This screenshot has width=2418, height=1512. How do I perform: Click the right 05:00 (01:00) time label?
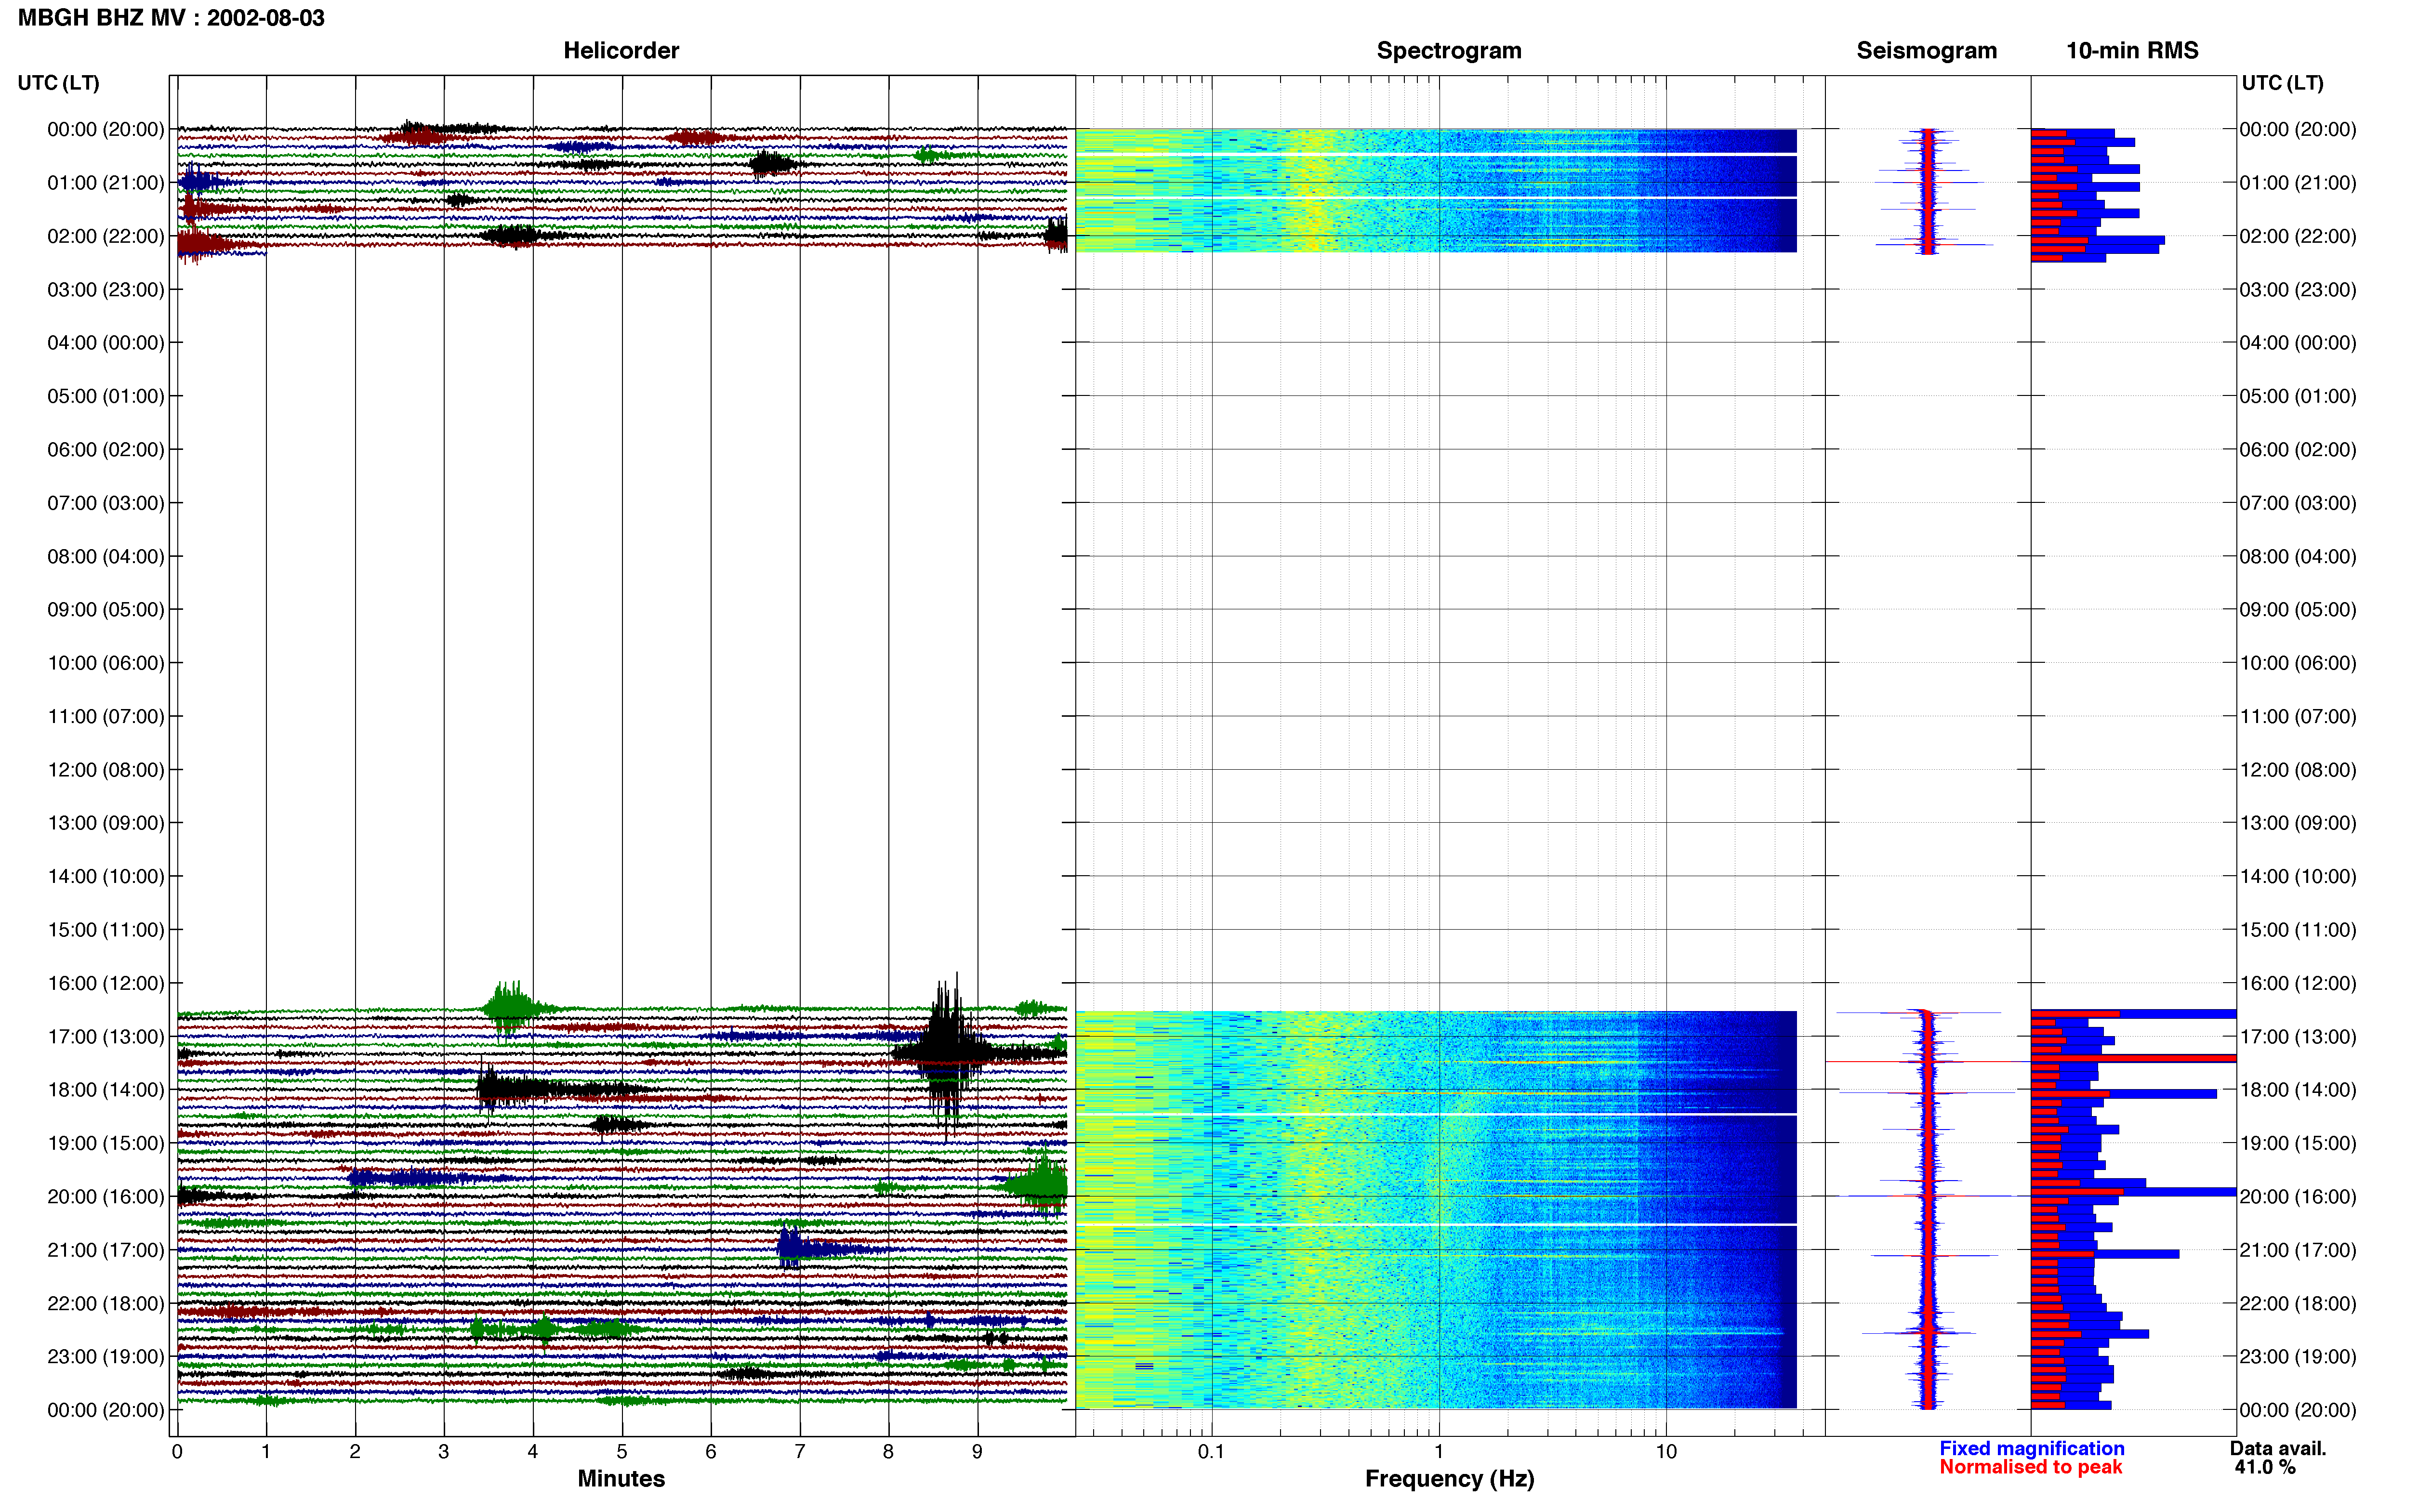[2298, 396]
